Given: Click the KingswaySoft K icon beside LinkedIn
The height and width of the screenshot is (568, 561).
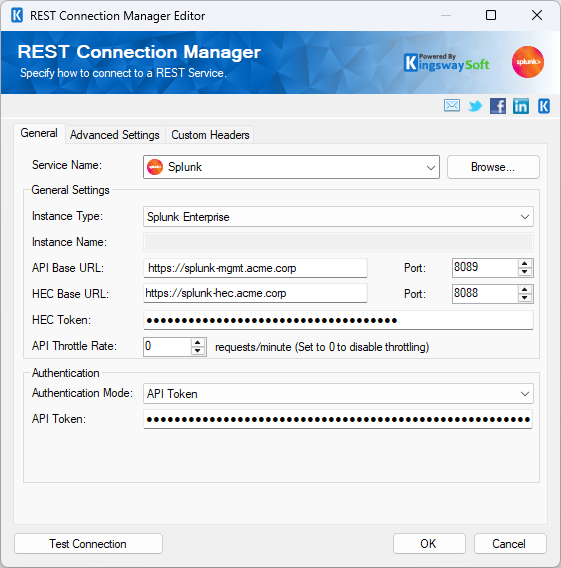Looking at the screenshot, I should pyautogui.click(x=544, y=106).
